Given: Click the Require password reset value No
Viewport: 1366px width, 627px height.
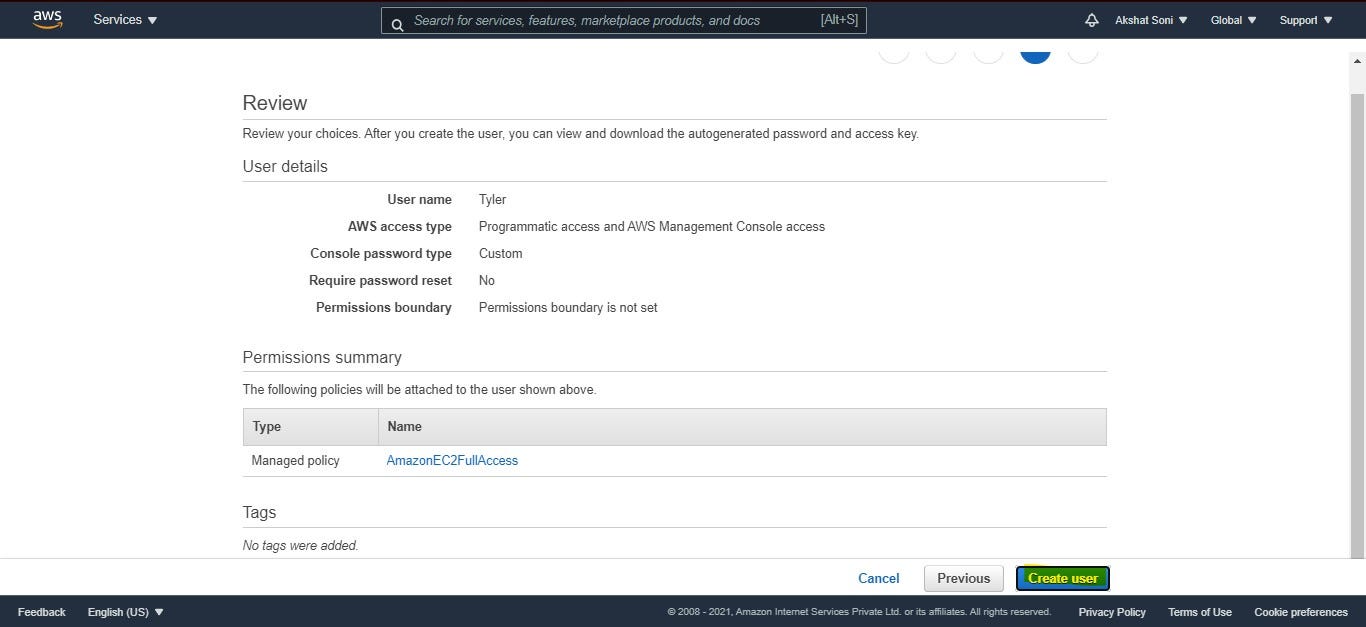Looking at the screenshot, I should 486,281.
